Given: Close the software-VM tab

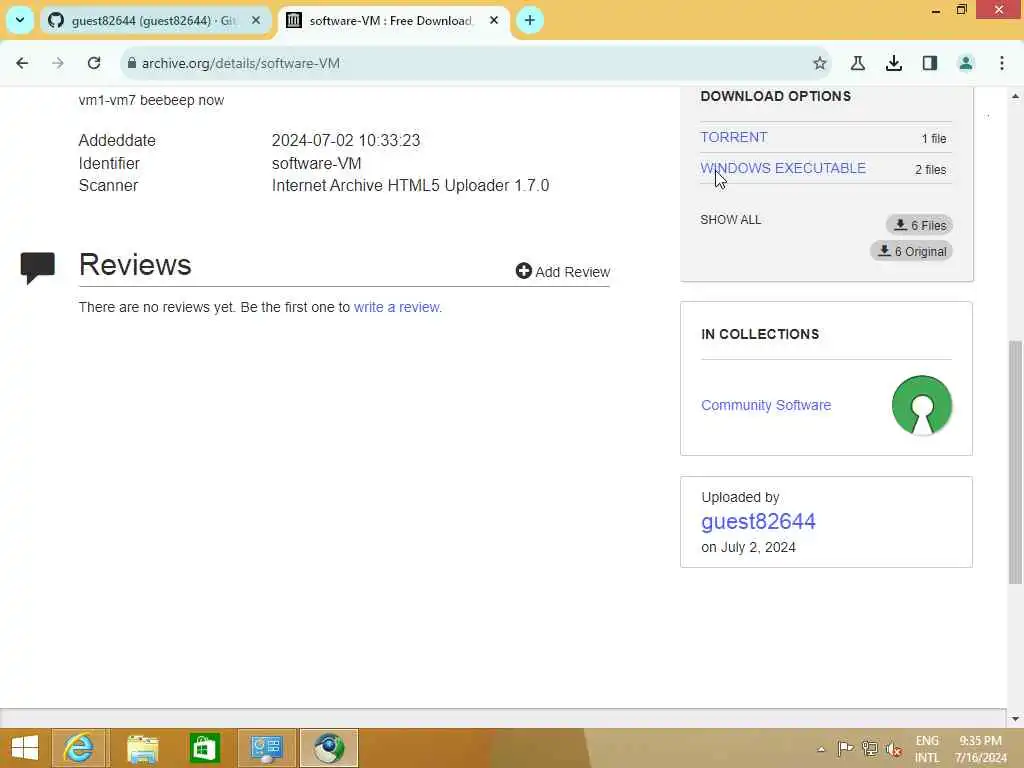Looking at the screenshot, I should tap(494, 20).
